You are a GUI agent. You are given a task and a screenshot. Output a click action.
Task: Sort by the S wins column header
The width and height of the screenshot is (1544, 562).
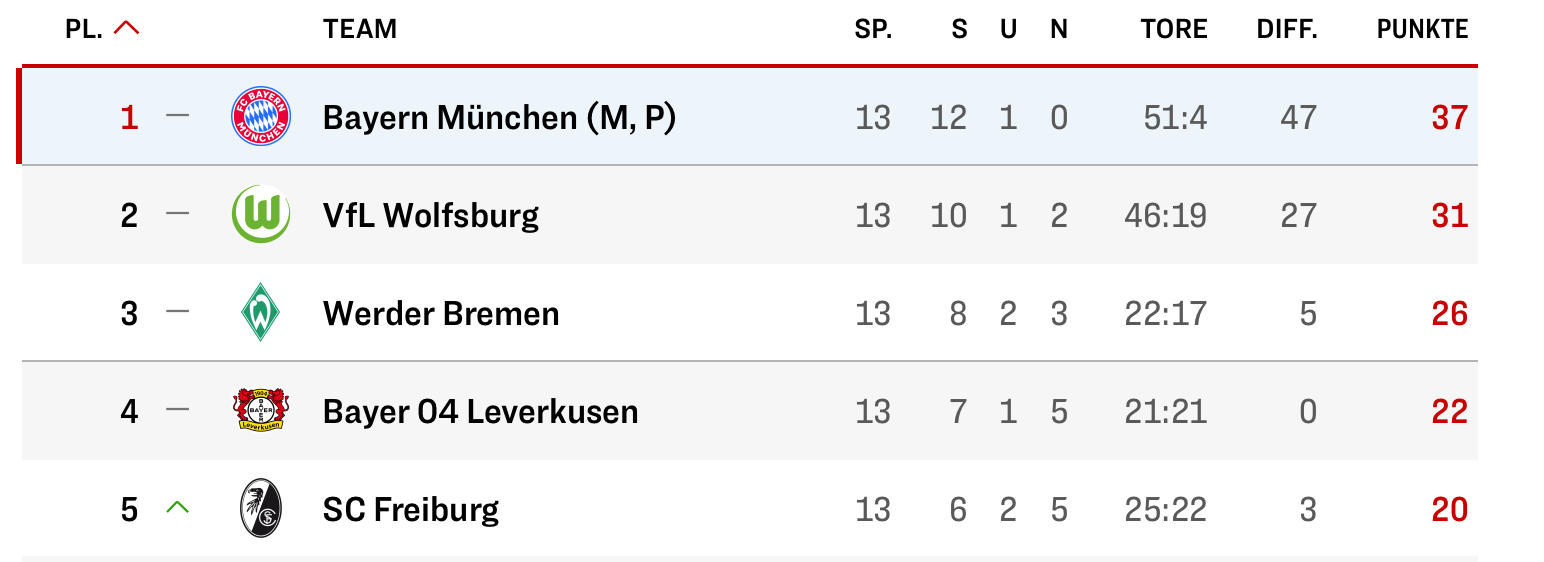pyautogui.click(x=959, y=30)
